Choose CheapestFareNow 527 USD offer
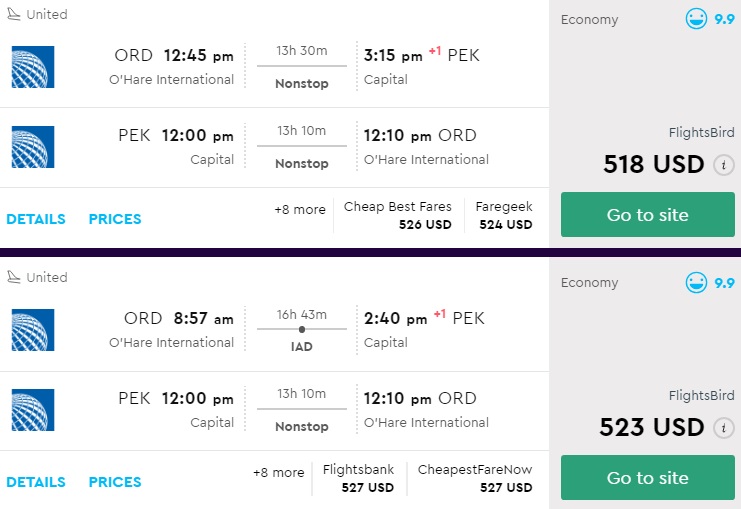This screenshot has height=509, width=741. (475, 478)
